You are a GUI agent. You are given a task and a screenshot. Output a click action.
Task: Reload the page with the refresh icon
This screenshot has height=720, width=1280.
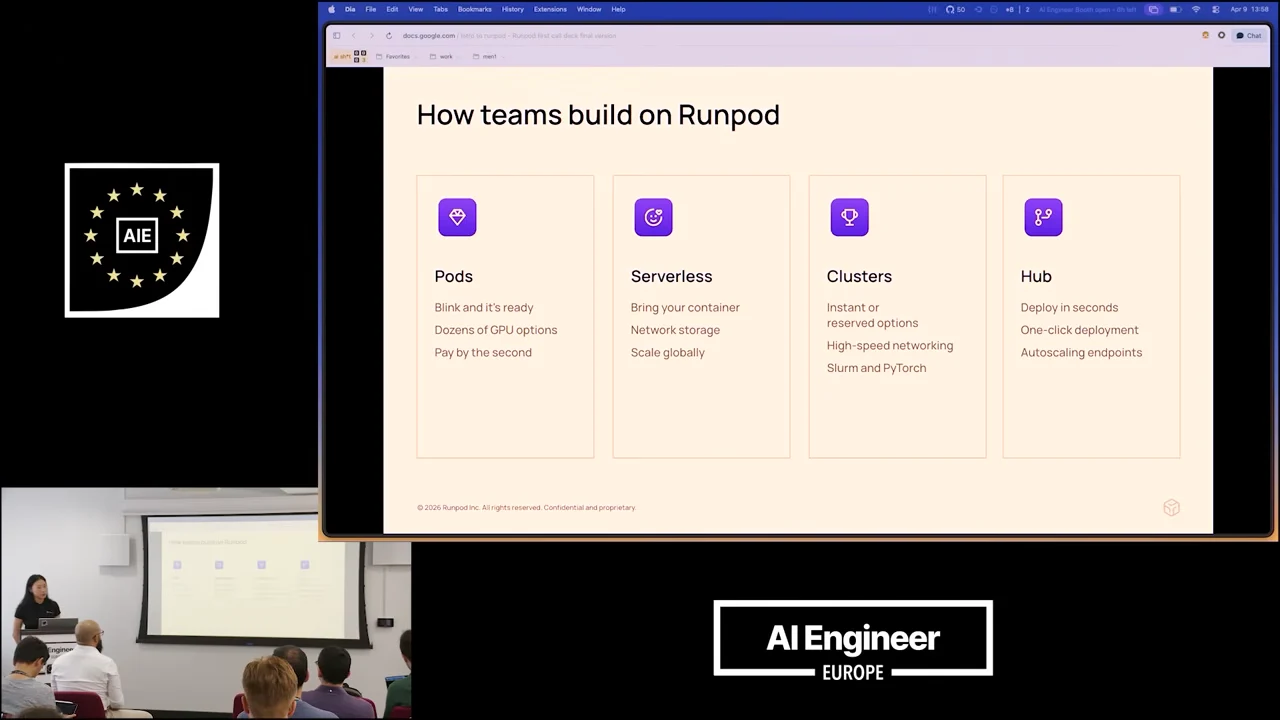click(389, 35)
